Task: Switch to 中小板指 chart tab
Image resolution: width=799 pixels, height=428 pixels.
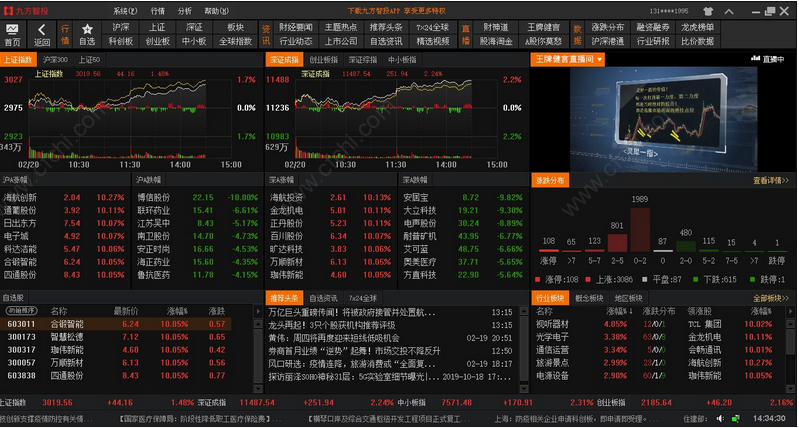Action: [402, 60]
